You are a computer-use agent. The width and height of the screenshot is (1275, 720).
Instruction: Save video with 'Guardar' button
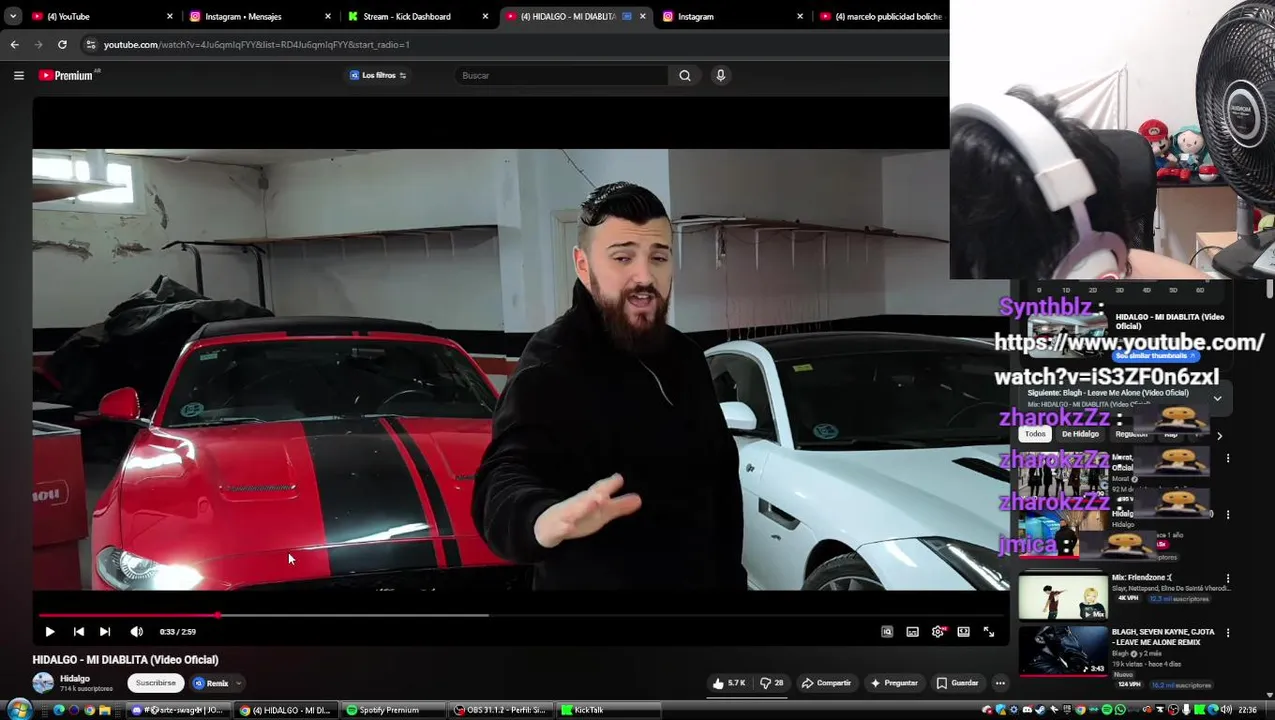click(958, 683)
